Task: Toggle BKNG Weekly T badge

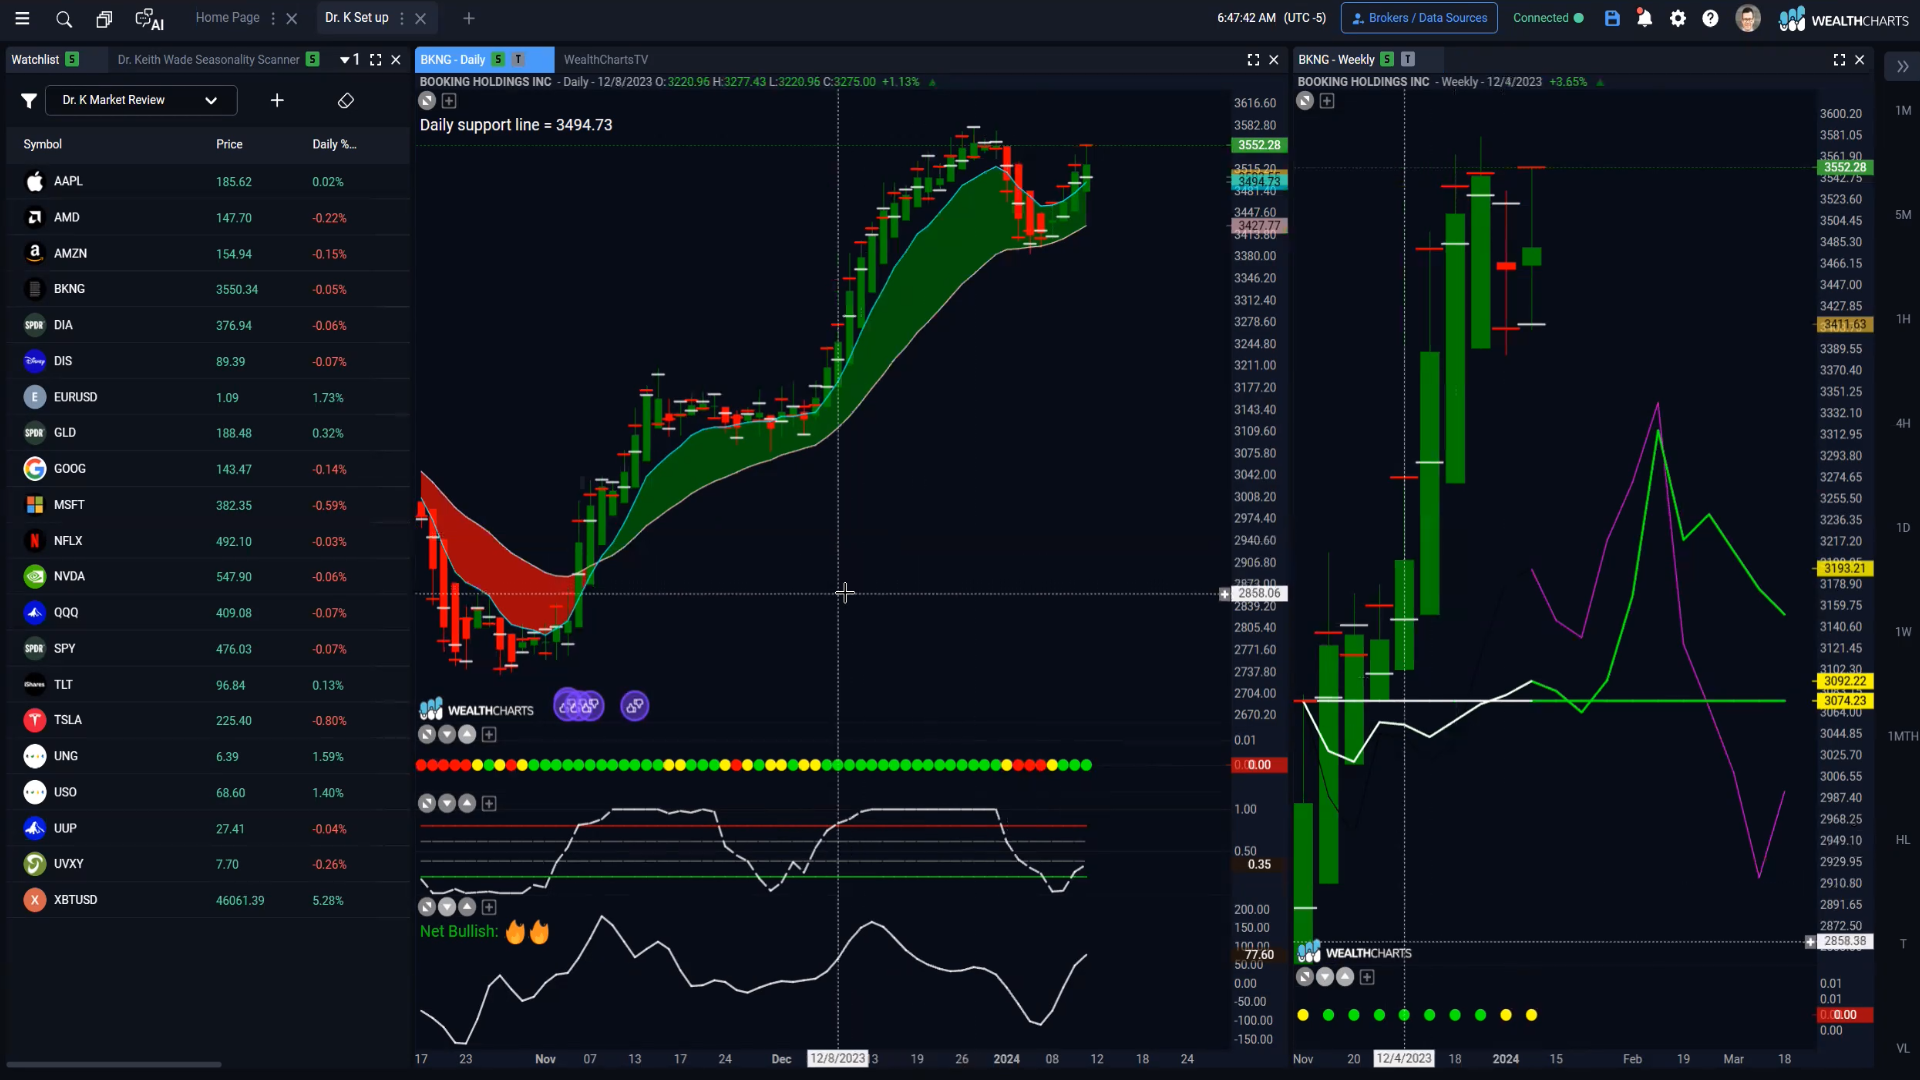Action: click(x=1408, y=60)
